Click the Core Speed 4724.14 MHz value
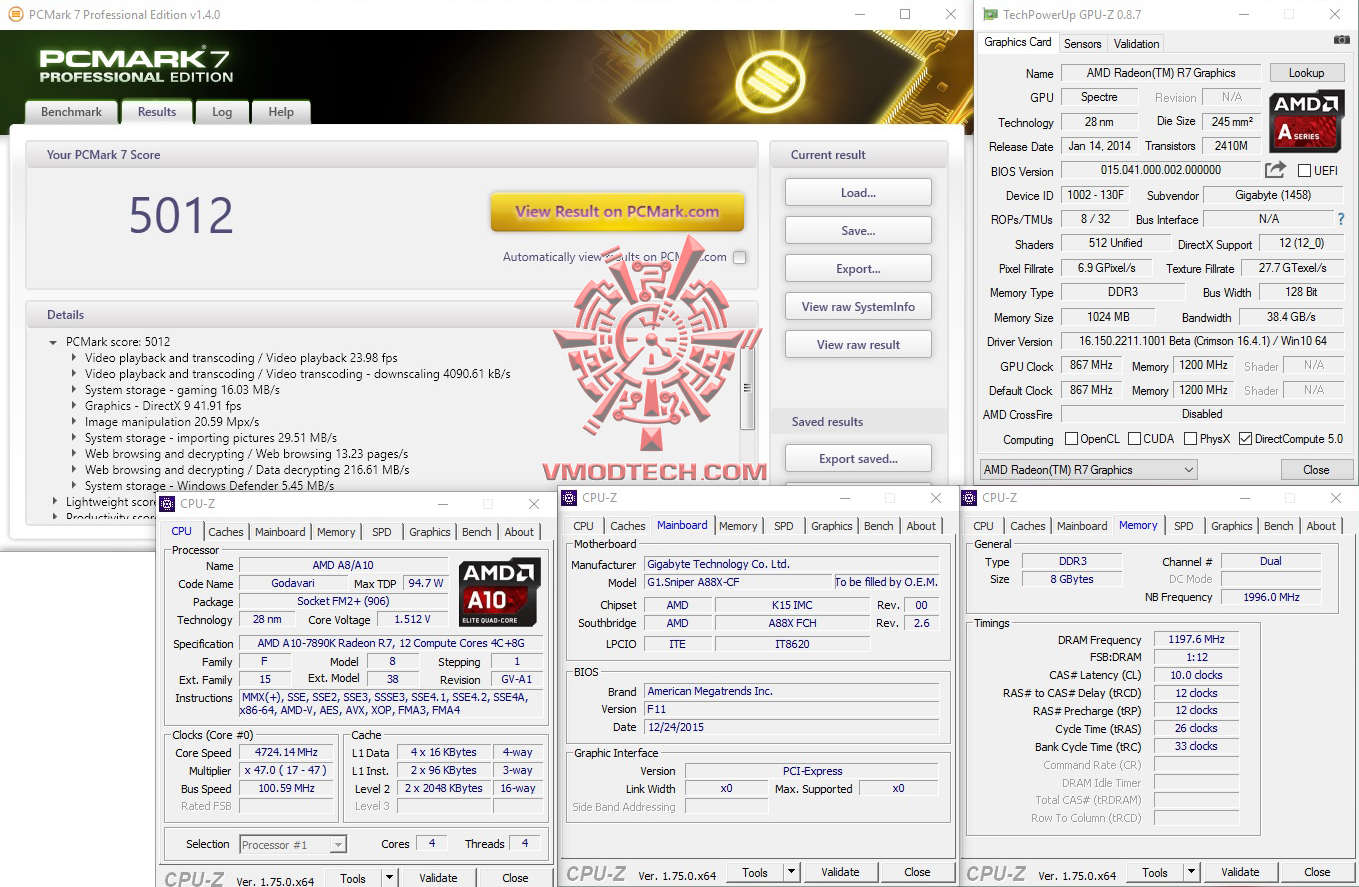This screenshot has height=887, width=1359. pyautogui.click(x=287, y=753)
